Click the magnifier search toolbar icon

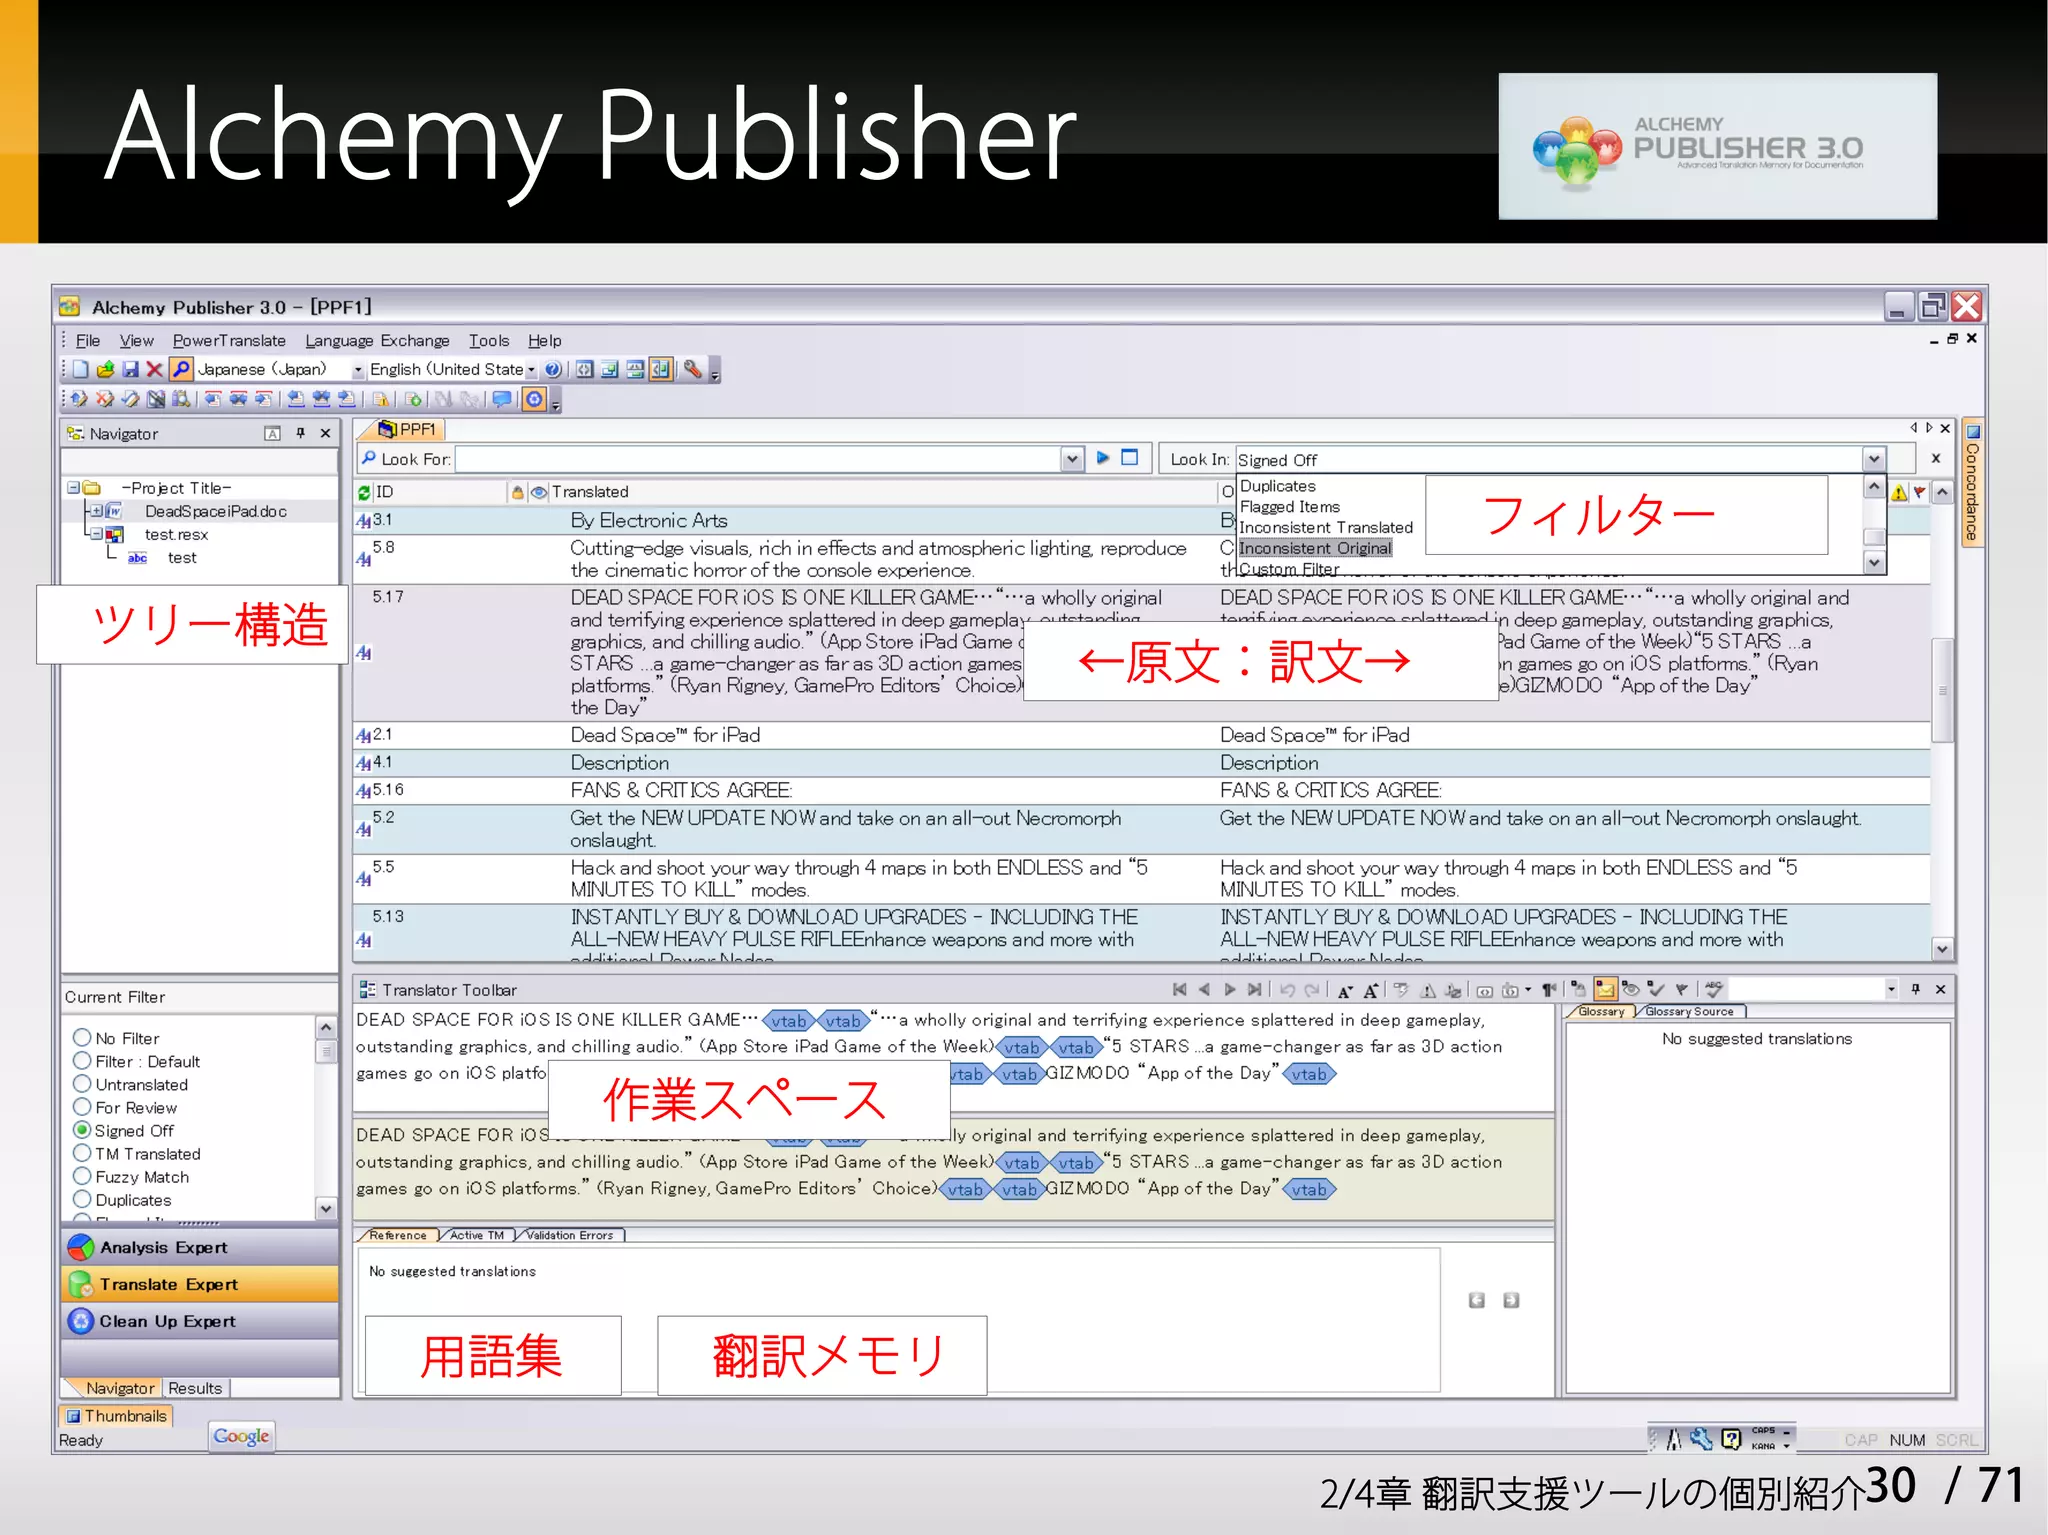[181, 369]
